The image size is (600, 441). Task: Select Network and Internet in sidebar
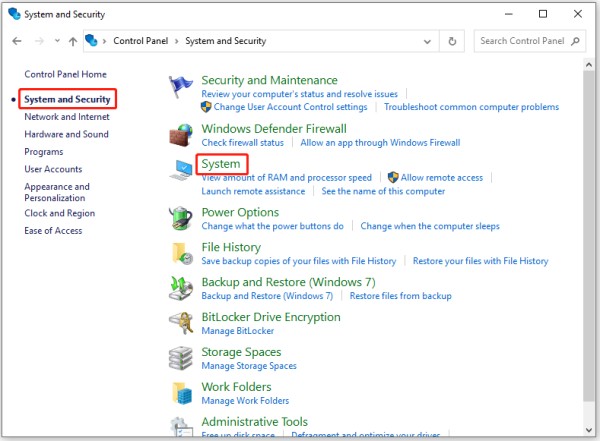click(x=67, y=117)
